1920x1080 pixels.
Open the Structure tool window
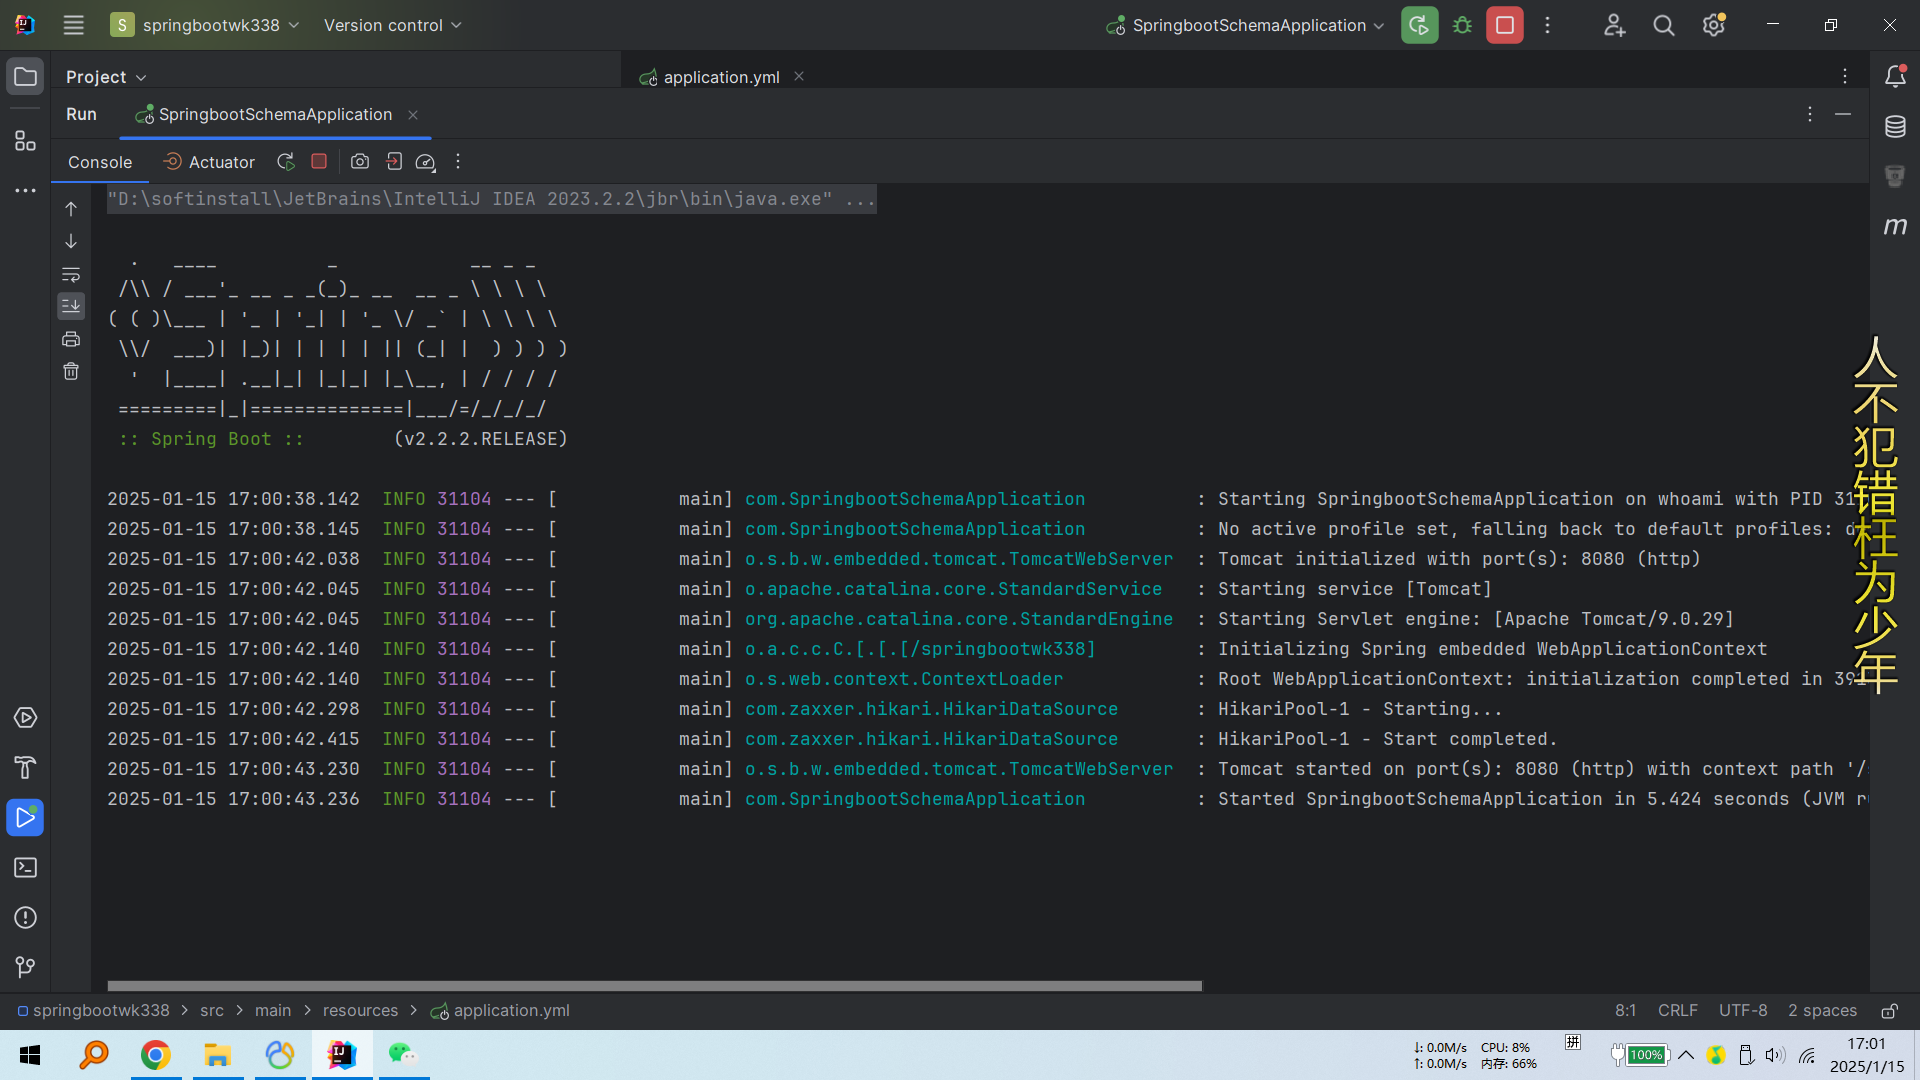click(x=25, y=141)
